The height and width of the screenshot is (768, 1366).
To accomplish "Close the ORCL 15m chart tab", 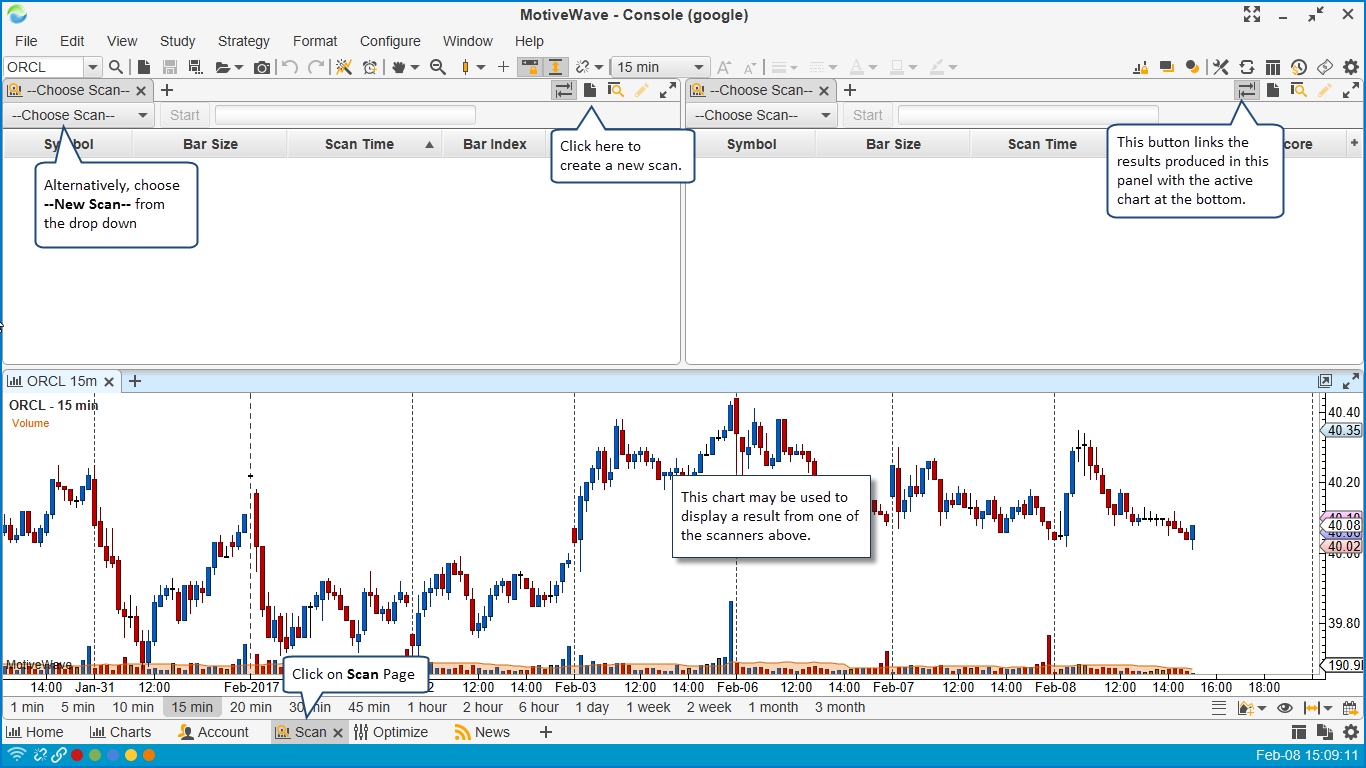I will click(109, 381).
